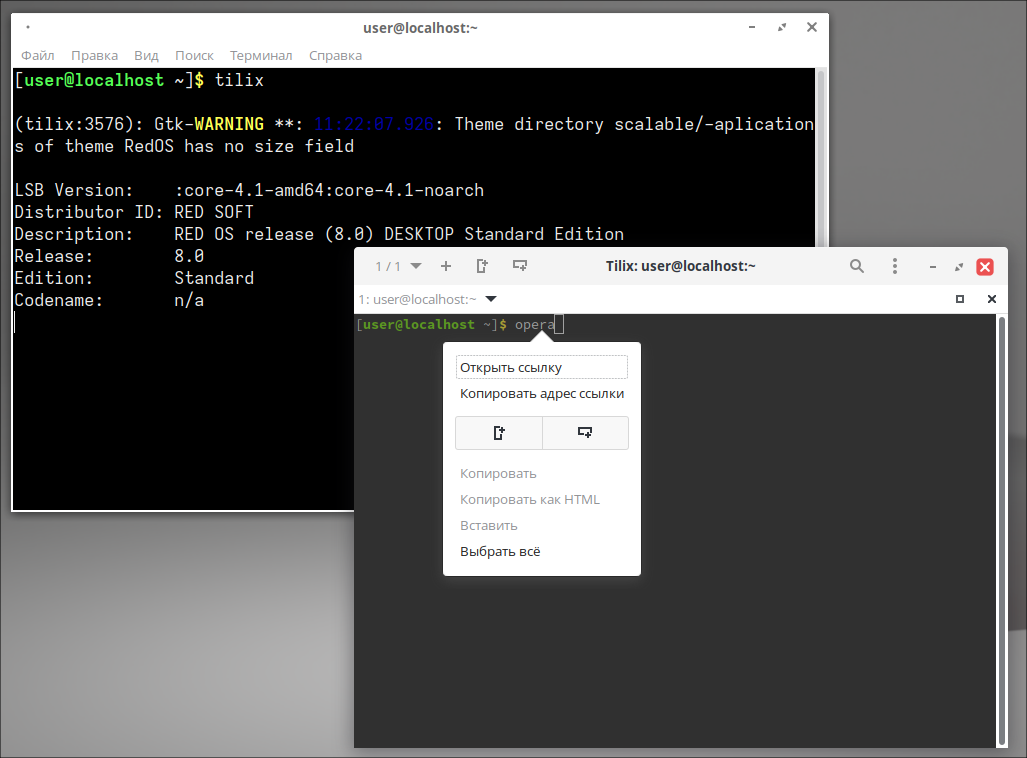1027x758 pixels.
Task: Minimize the Tilix window
Action: pos(933,267)
